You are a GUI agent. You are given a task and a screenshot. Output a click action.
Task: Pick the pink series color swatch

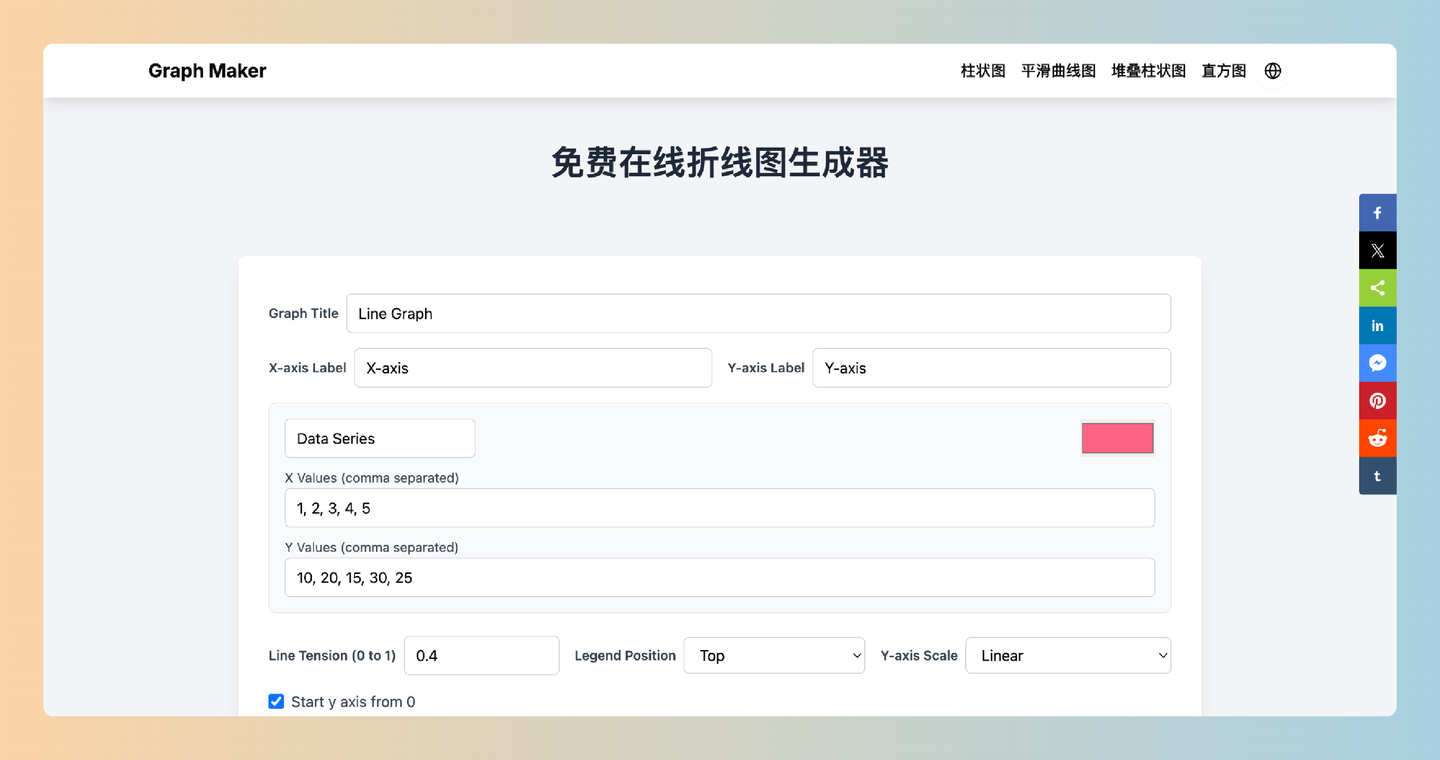click(1117, 437)
